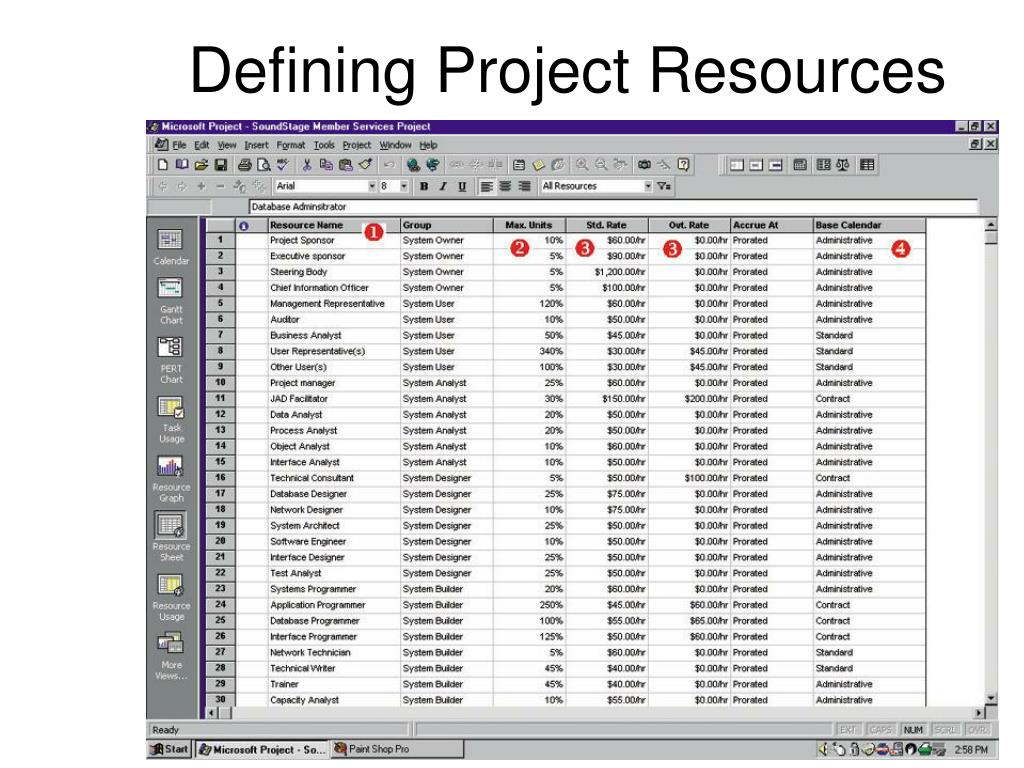Click the 340% Max. Units cell
The image size is (1024, 768).
click(x=529, y=351)
